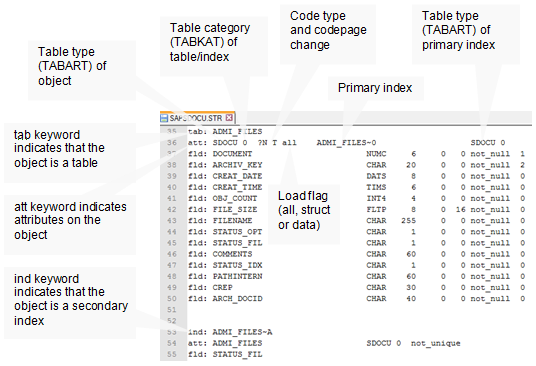Click 'fld: PATHINTERN' field line
The height and width of the screenshot is (366, 536).
pos(225,276)
